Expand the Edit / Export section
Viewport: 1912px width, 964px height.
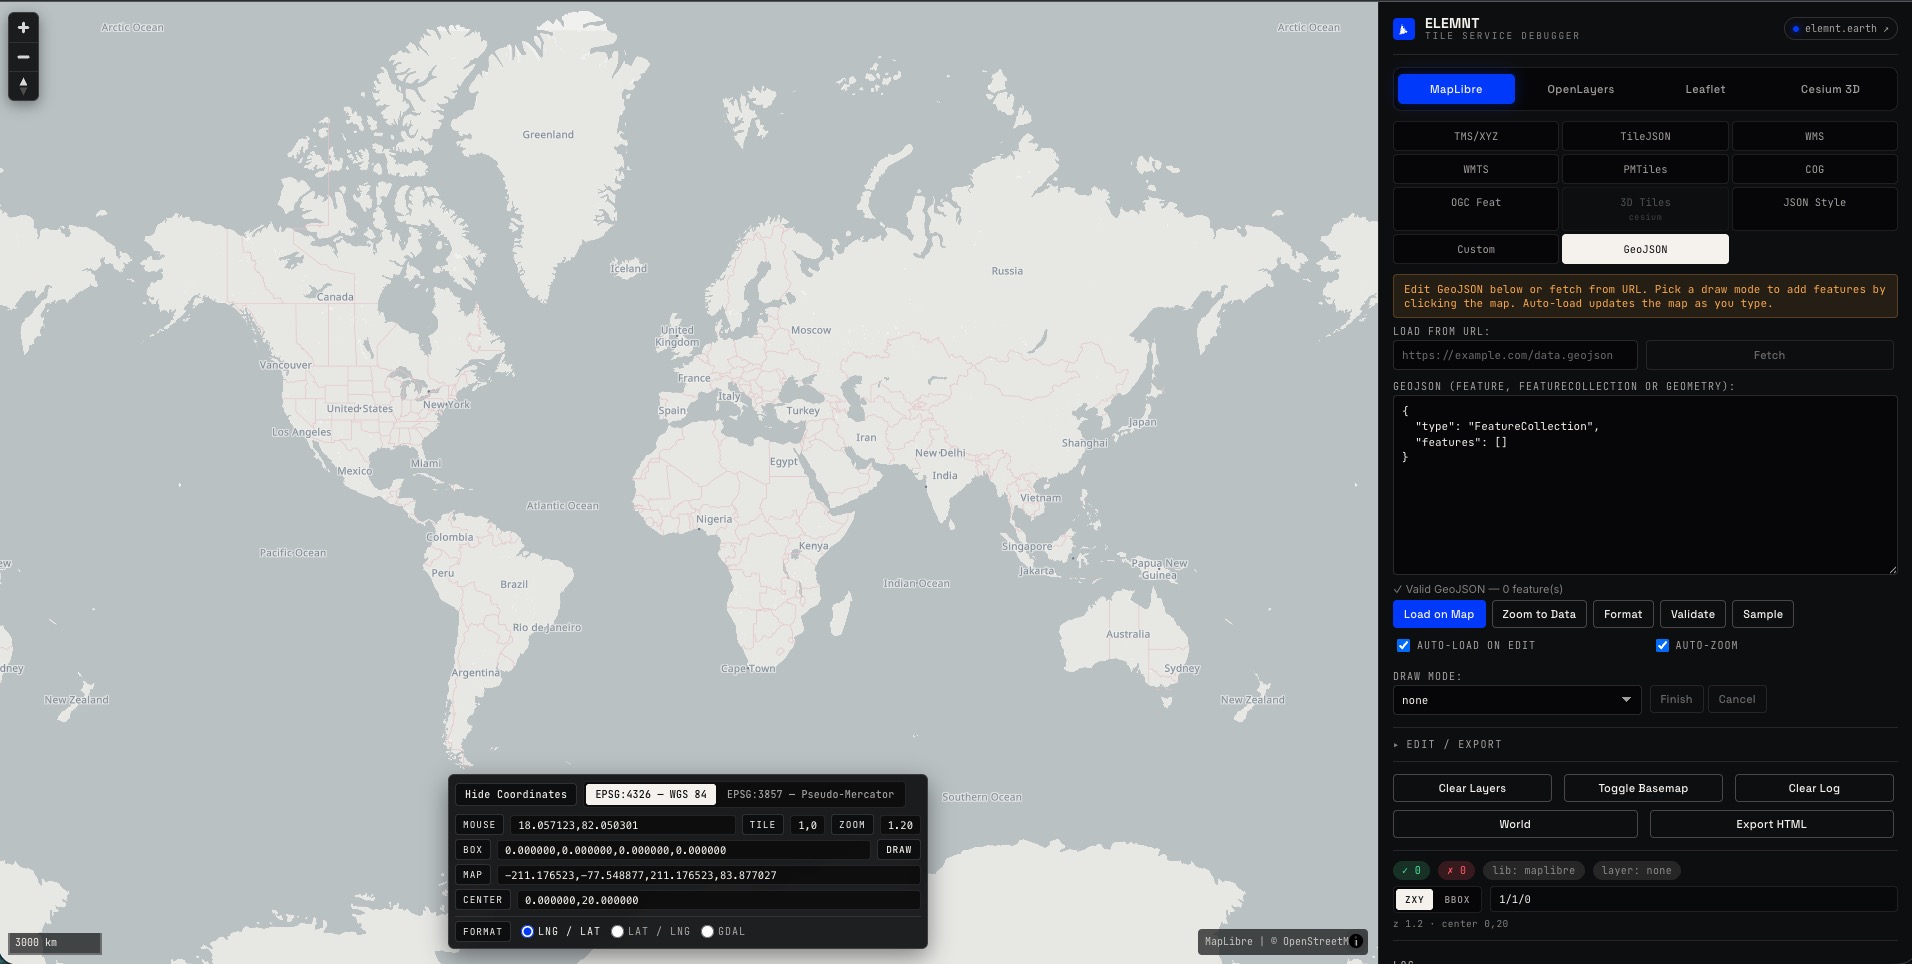1448,744
